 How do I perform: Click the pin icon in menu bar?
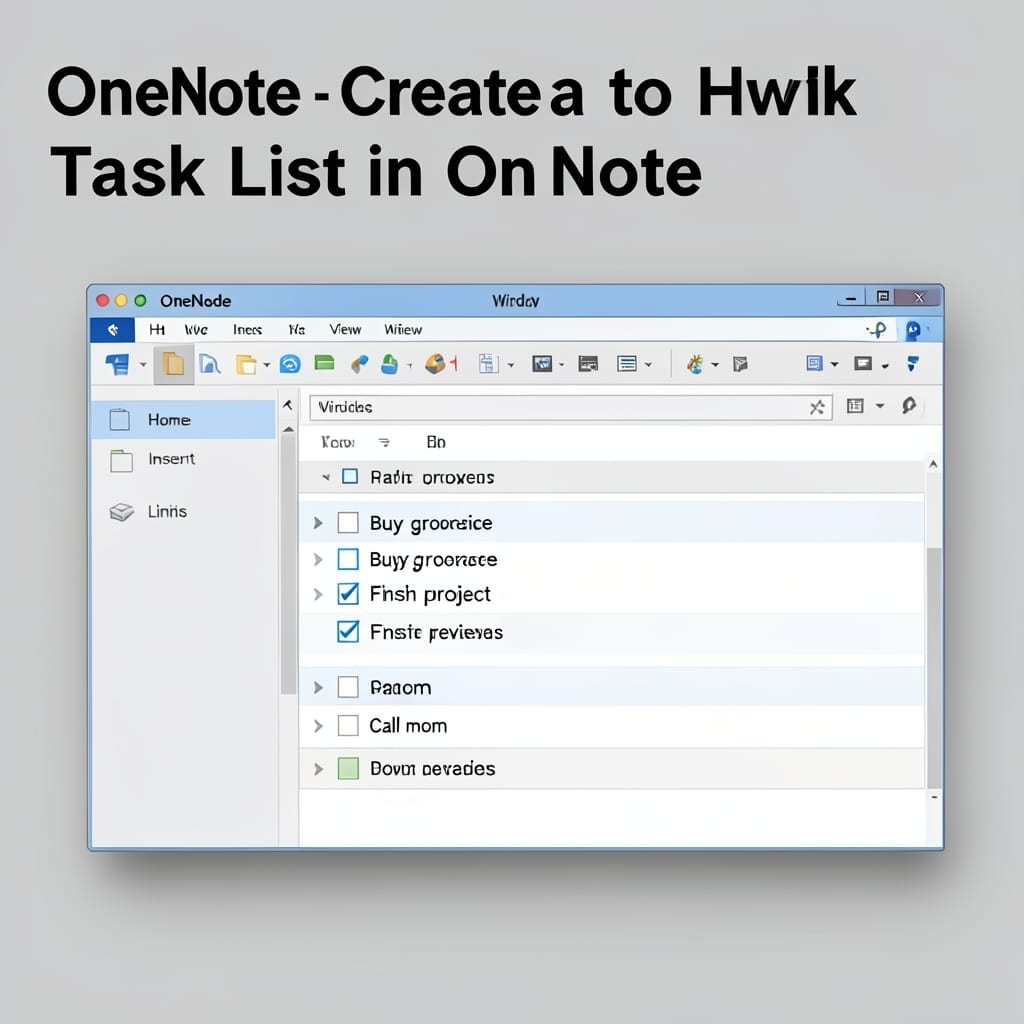877,330
